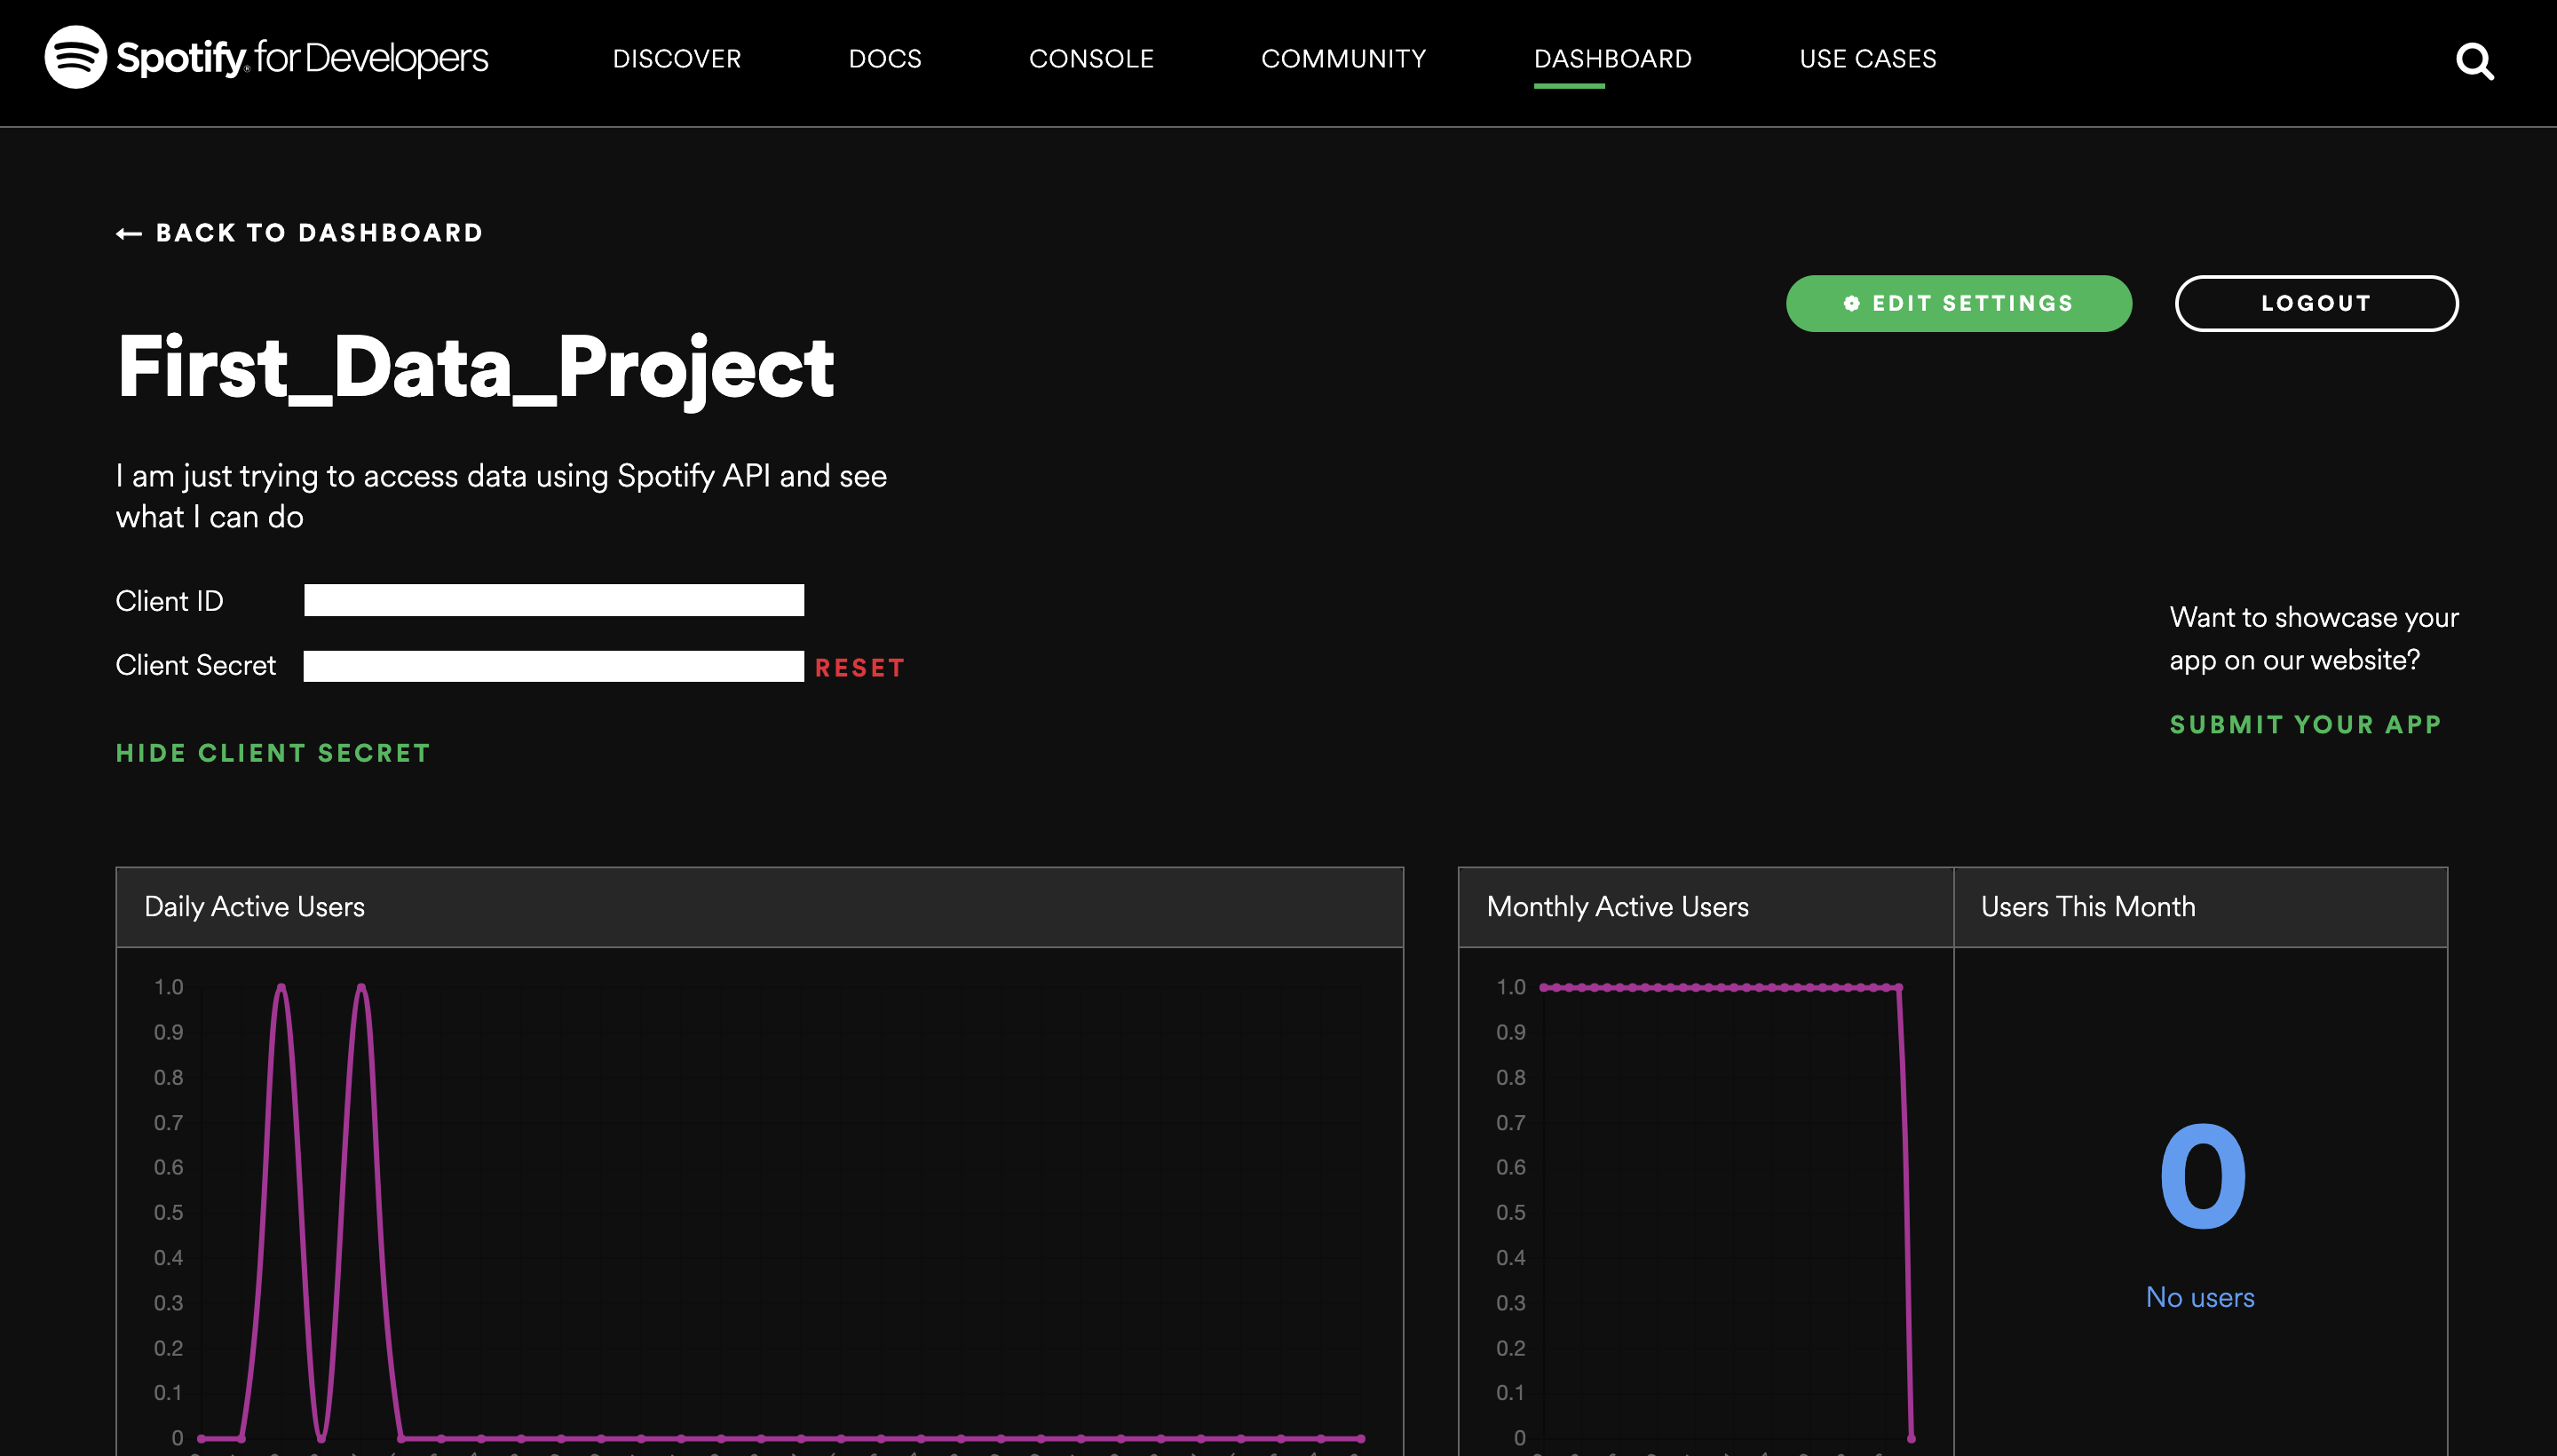Log out using the Logout button
Screen dimensions: 2557x1456
[x=2316, y=303]
